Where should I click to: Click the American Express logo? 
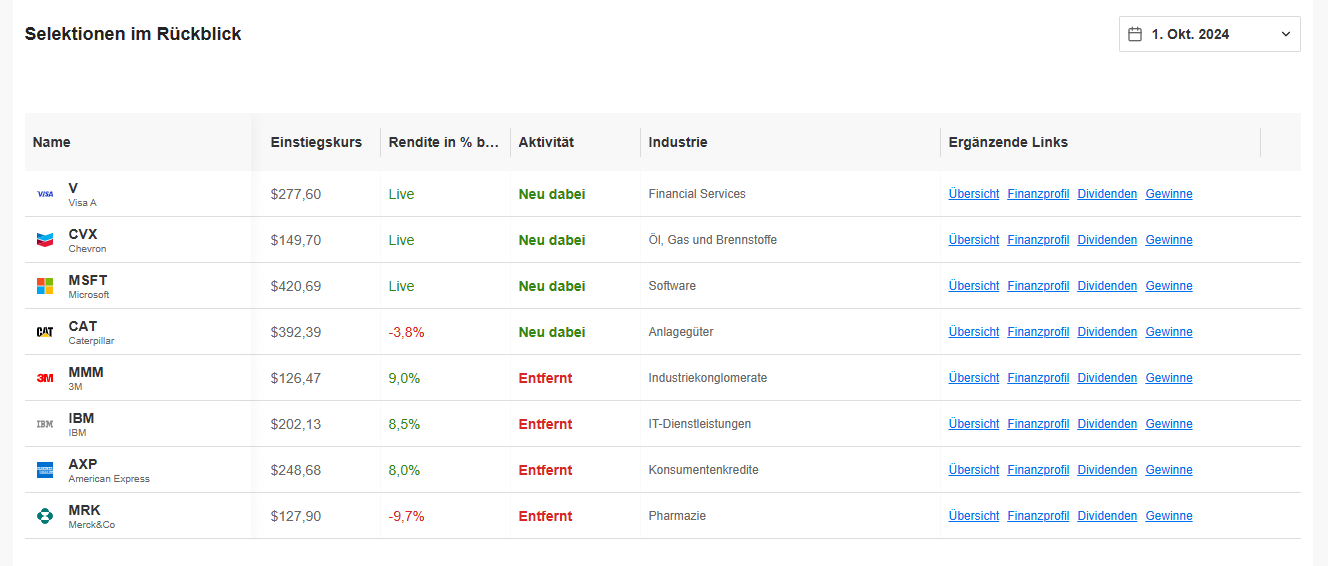(45, 470)
